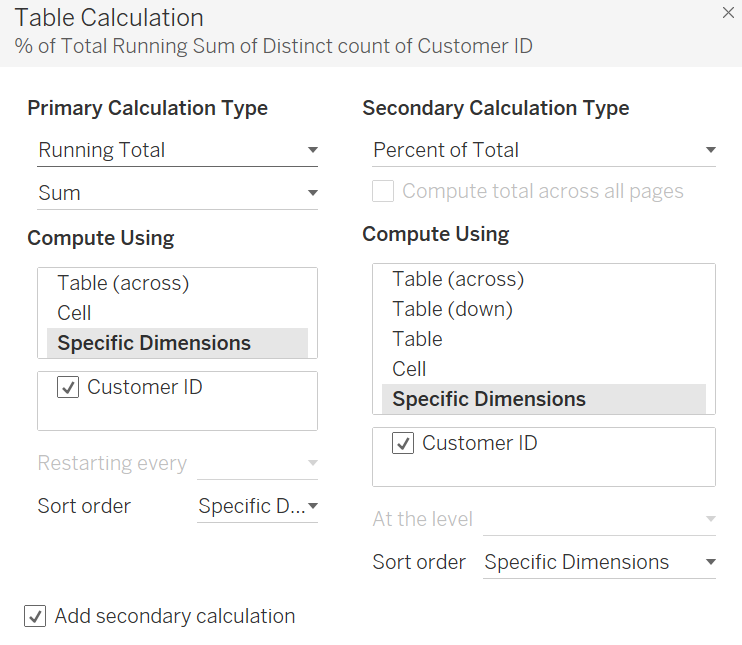Select Table (across) in primary Compute Using
This screenshot has width=742, height=645.
coord(123,283)
